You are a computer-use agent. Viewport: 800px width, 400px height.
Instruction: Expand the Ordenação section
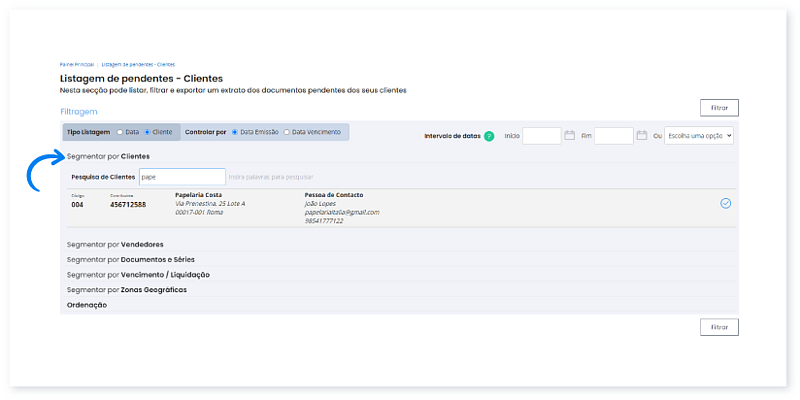click(x=87, y=305)
